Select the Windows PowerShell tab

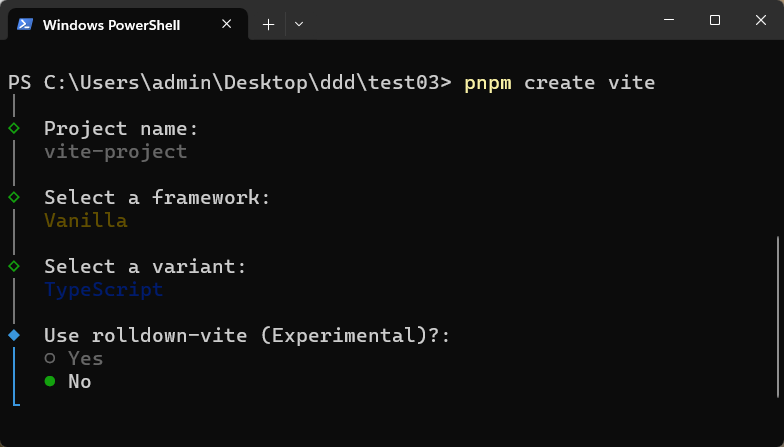128,24
